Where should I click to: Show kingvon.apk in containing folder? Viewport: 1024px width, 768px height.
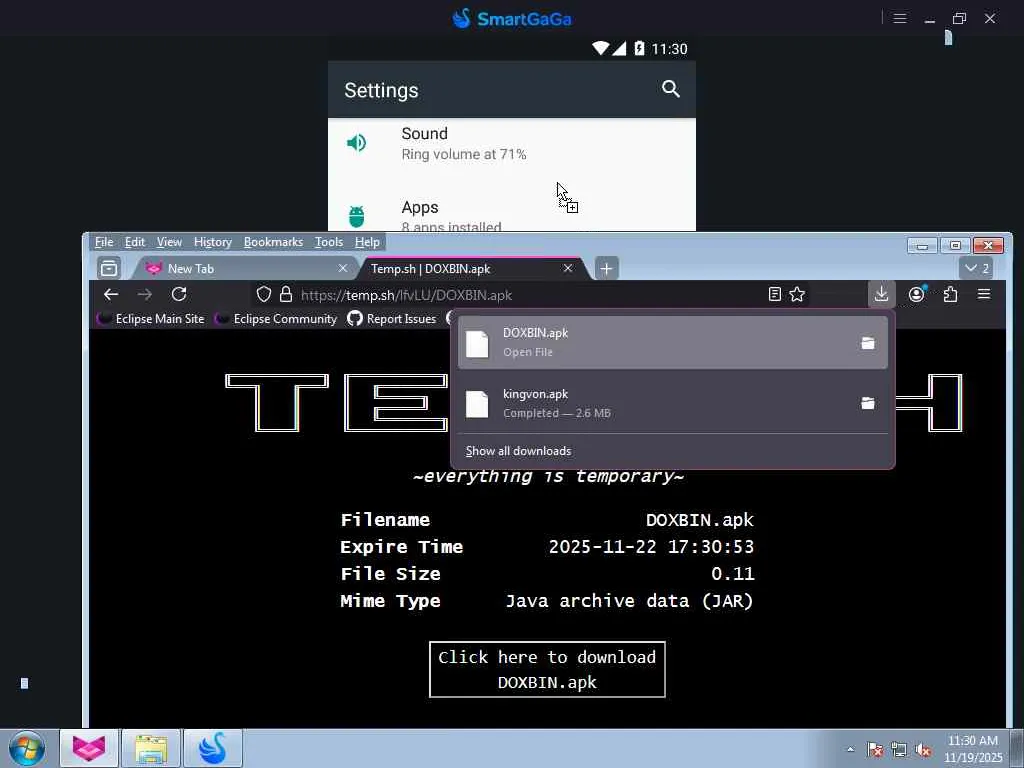(x=867, y=403)
